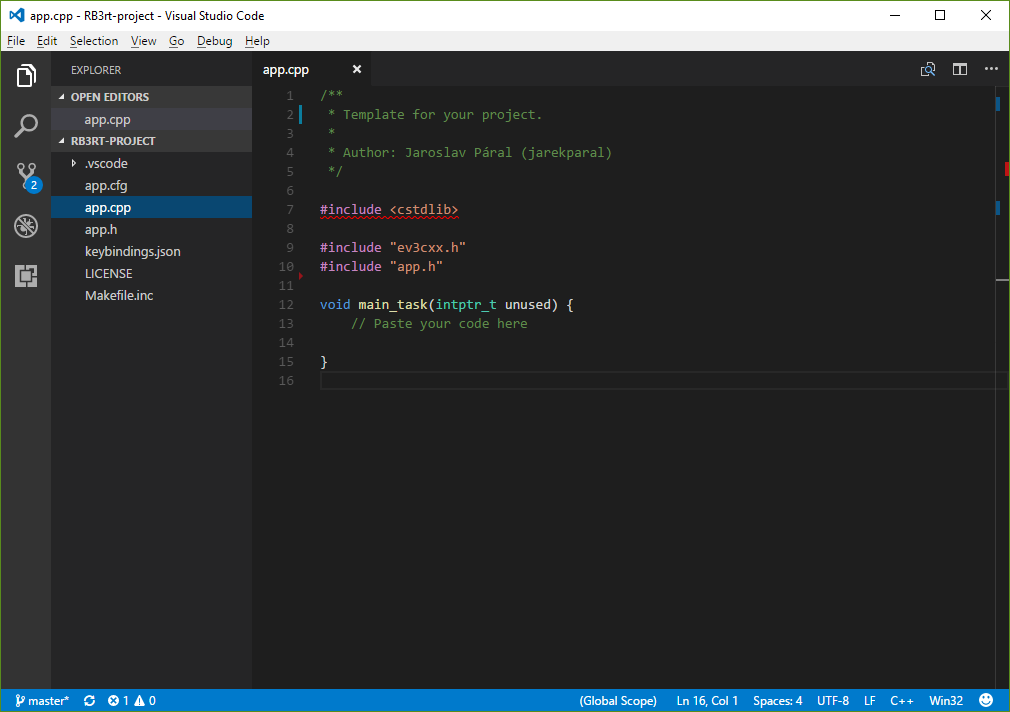Open the File menu
This screenshot has height=712, width=1010.
pos(16,41)
